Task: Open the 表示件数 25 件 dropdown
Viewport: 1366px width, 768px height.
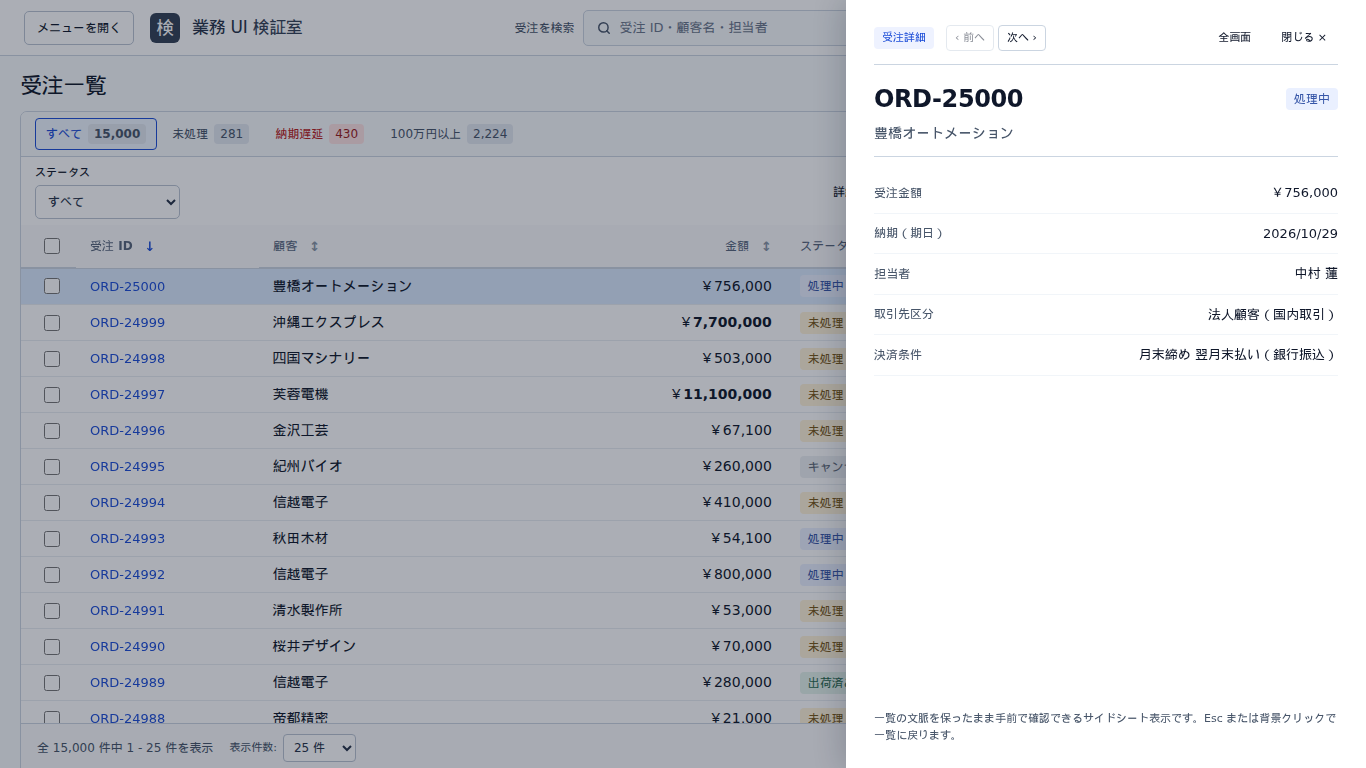Action: [x=319, y=748]
